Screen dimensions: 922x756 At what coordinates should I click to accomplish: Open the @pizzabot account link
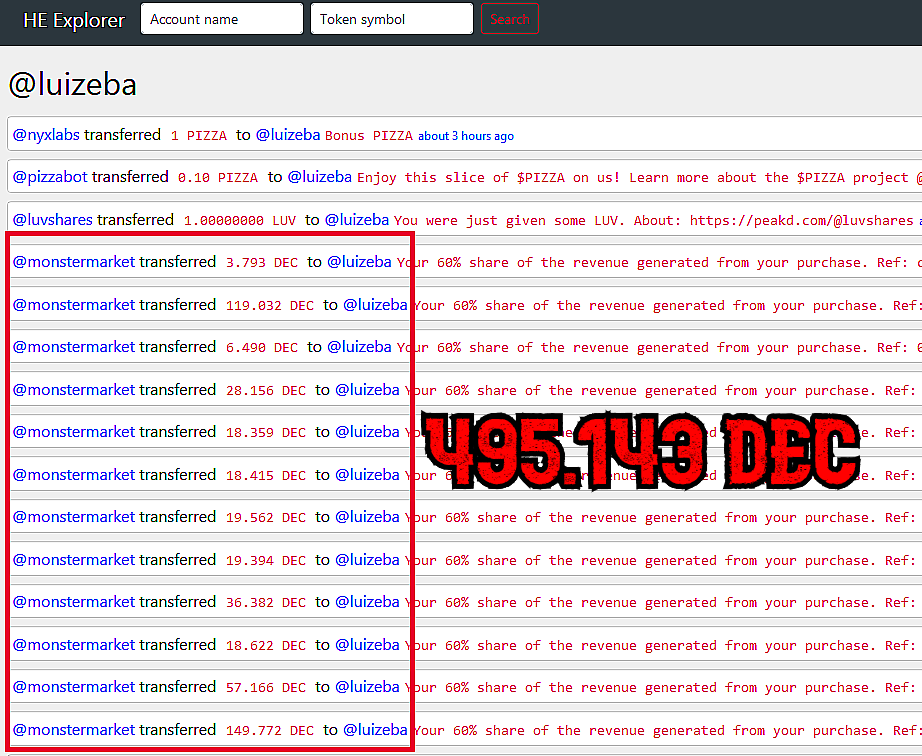pyautogui.click(x=50, y=177)
